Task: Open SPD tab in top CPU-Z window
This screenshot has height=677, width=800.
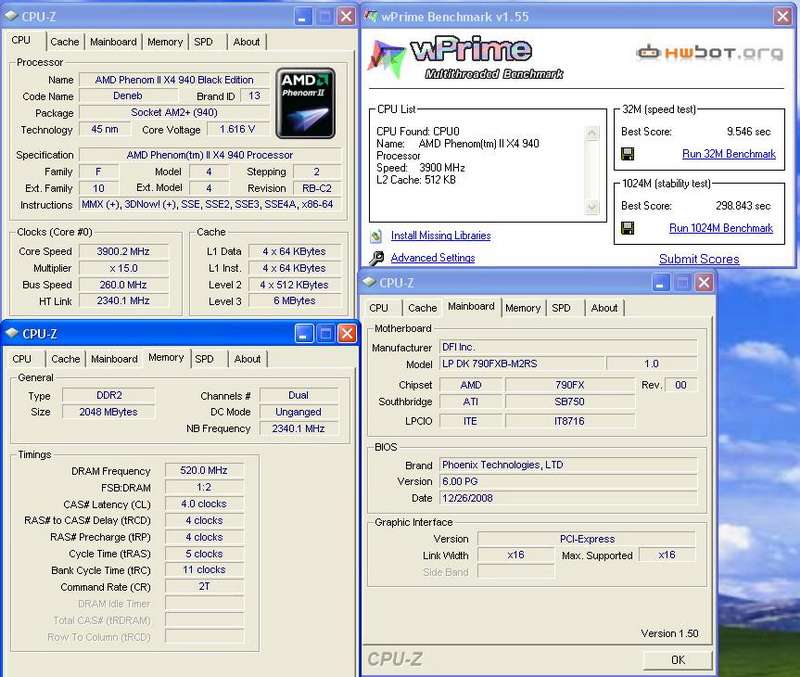Action: click(x=203, y=42)
